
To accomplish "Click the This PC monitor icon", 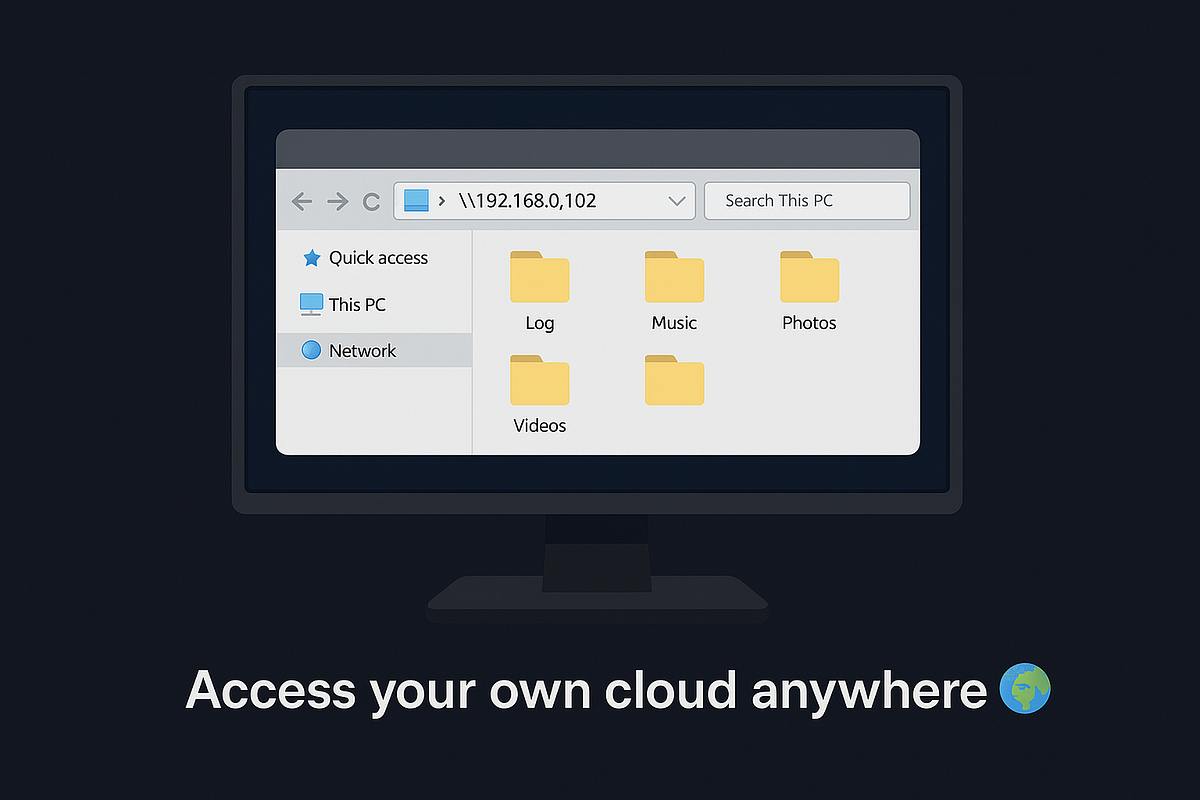I will [x=311, y=304].
